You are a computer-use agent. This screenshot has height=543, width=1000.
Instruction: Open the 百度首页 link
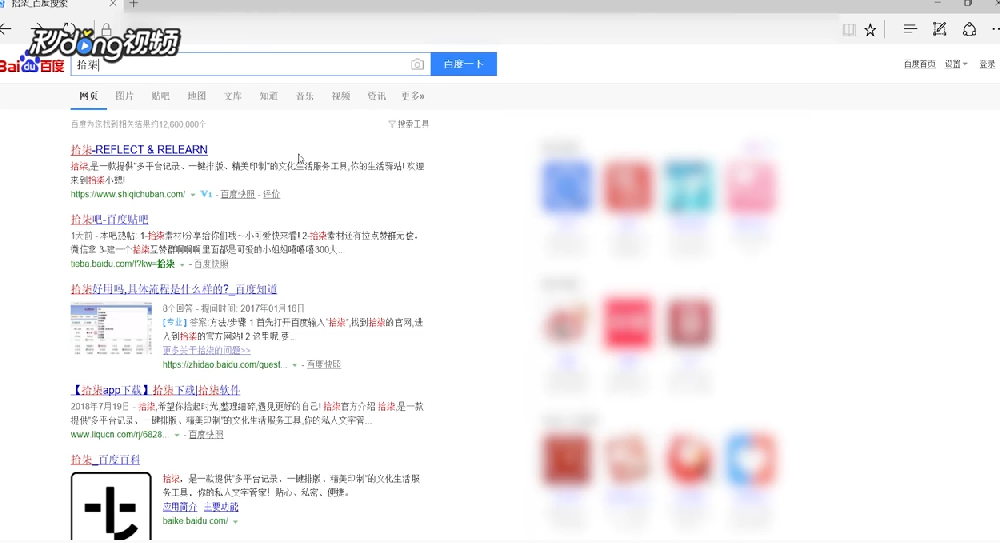(920, 64)
